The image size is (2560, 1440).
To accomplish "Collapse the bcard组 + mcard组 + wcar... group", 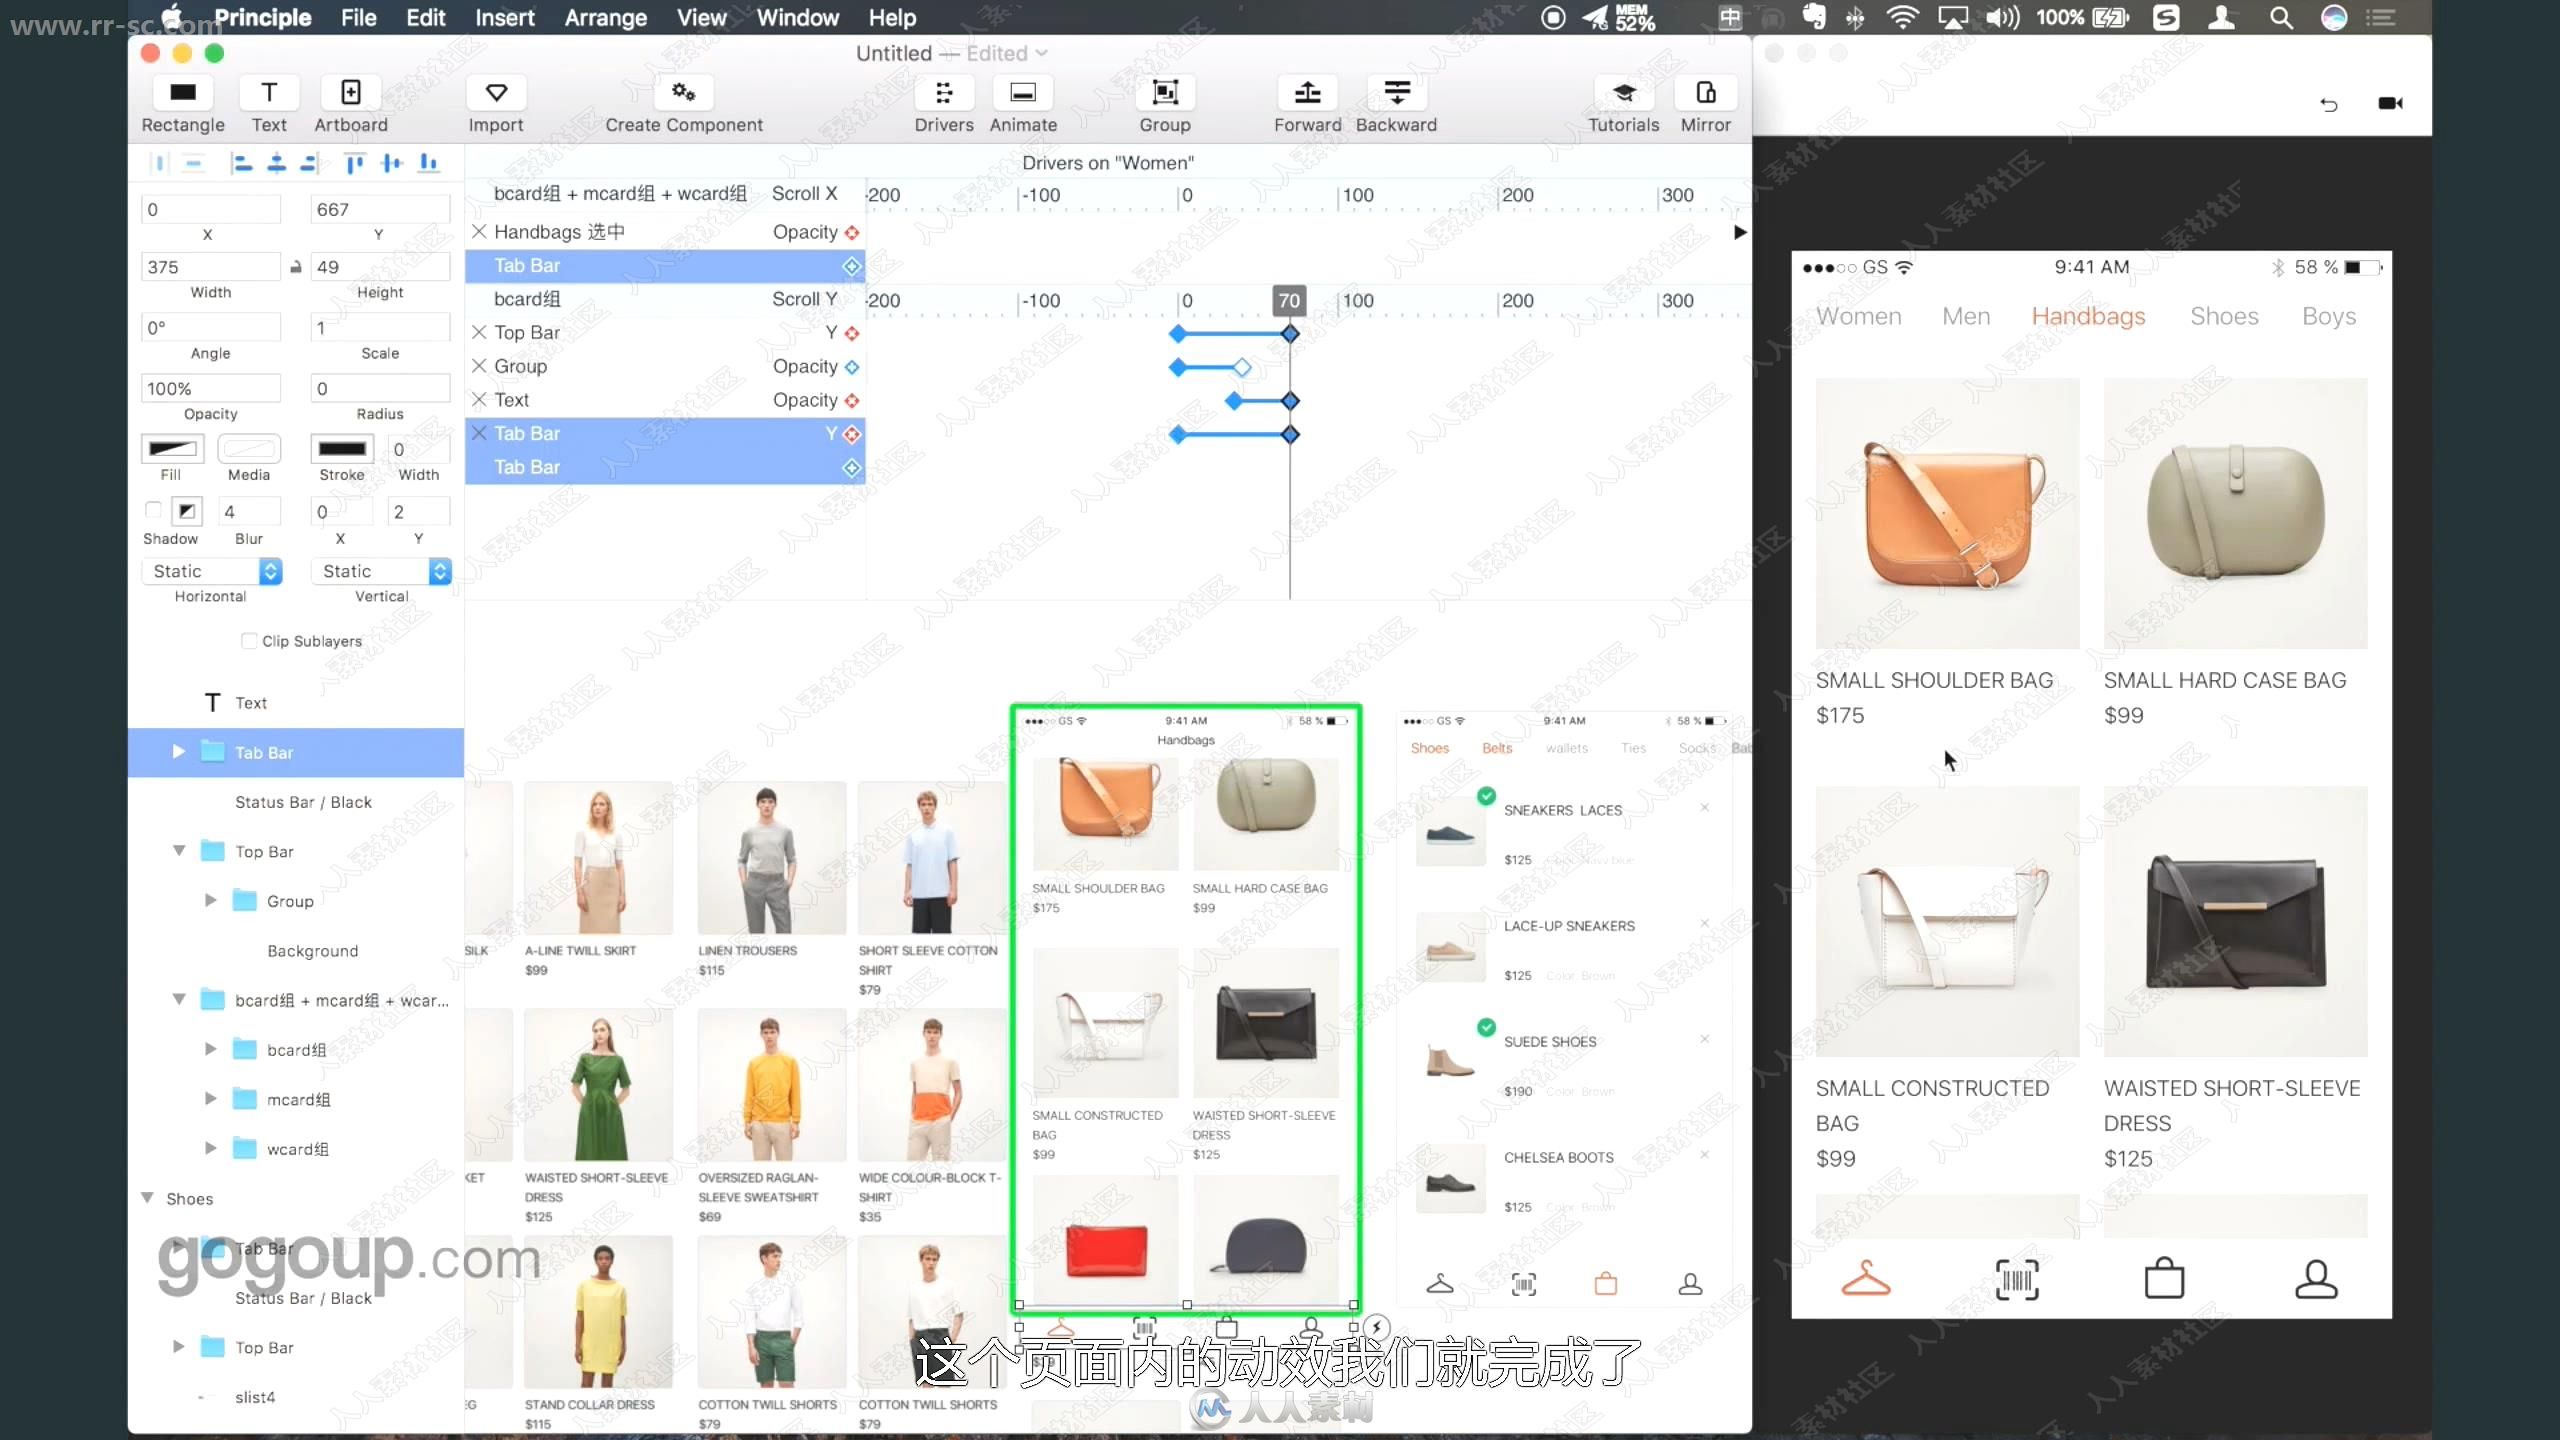I will (179, 999).
